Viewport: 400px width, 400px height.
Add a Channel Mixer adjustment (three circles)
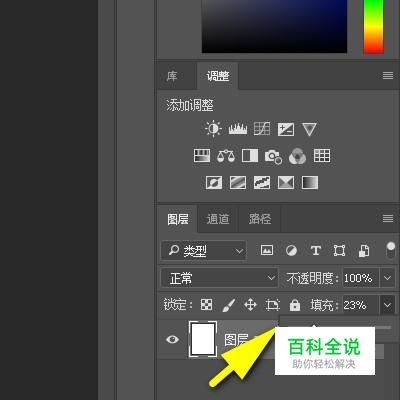point(297,156)
